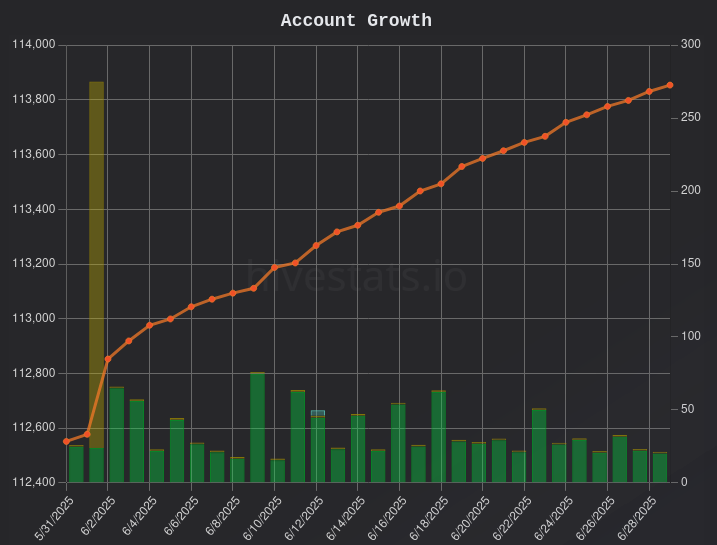Click the 5/31/2025 x-axis date label
The image size is (717, 545).
click(54, 518)
